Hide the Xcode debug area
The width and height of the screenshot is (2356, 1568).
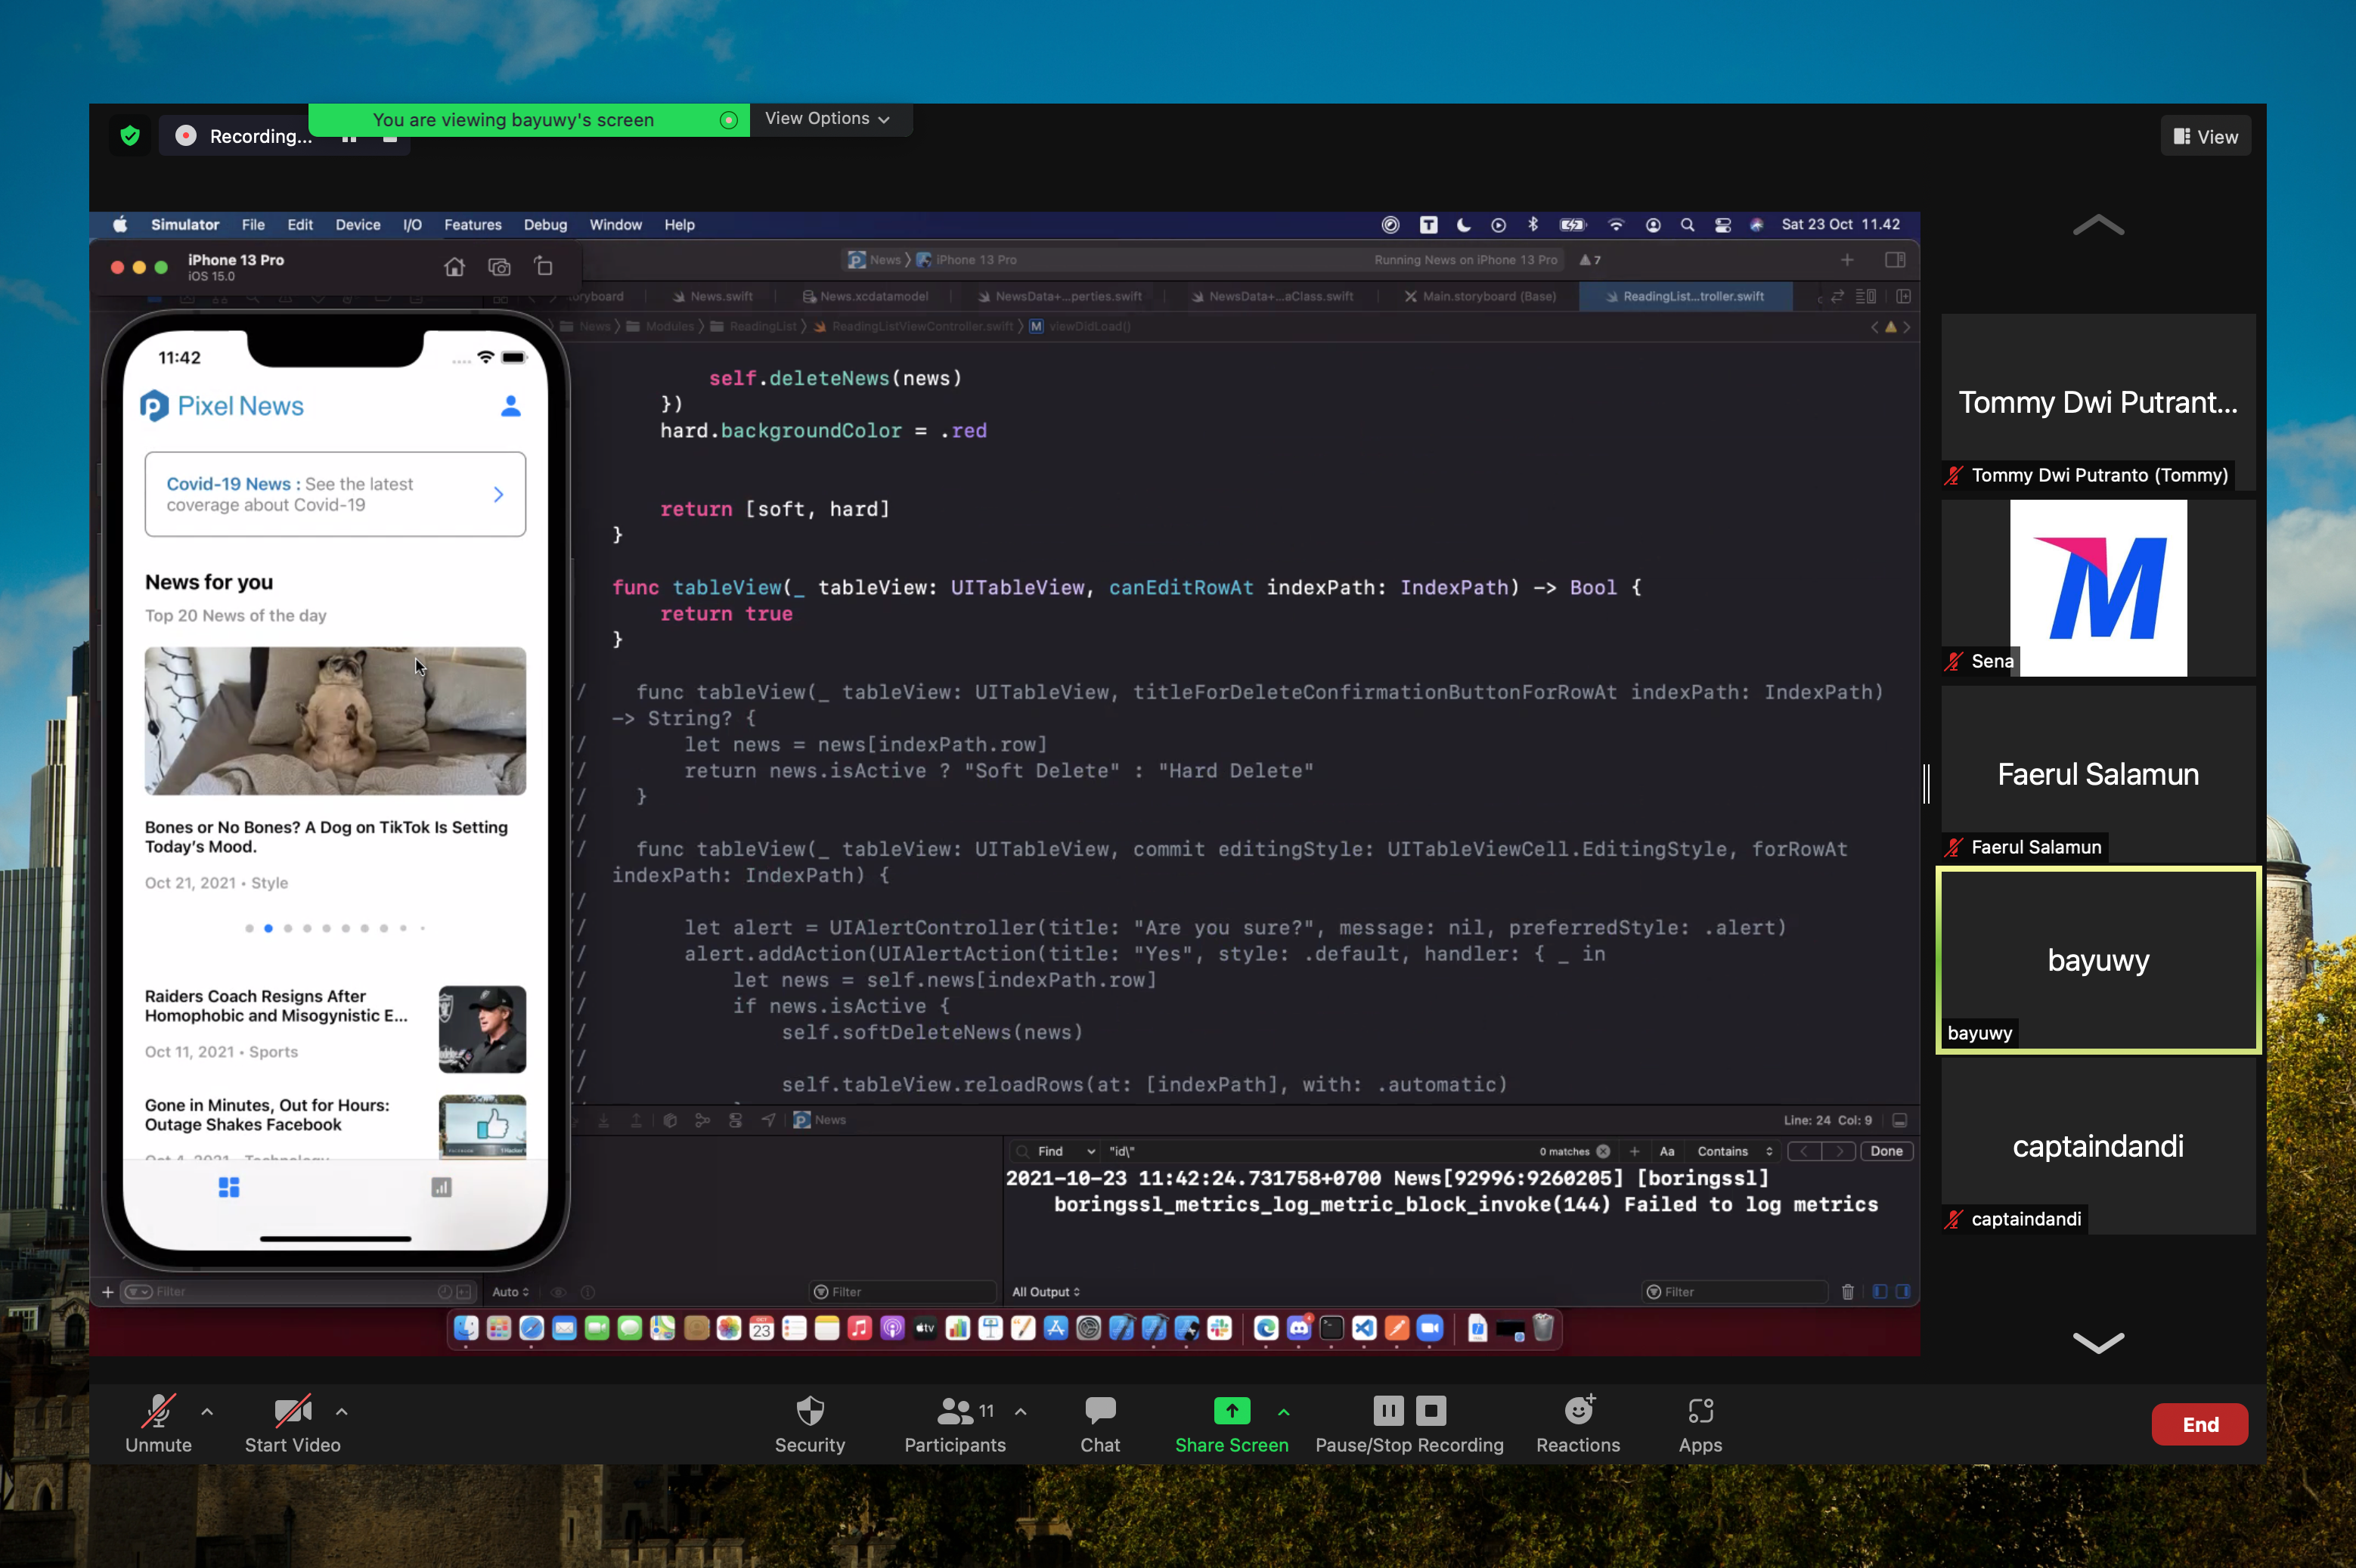1899,1120
